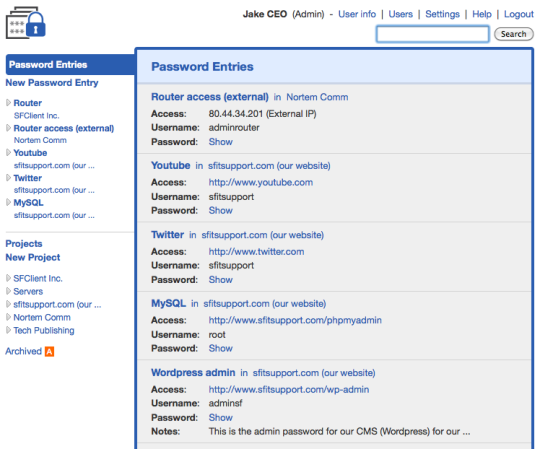Screen dimensions: 540x449
Task: Open Router access (external) entry title in main list
Action: pos(210,97)
